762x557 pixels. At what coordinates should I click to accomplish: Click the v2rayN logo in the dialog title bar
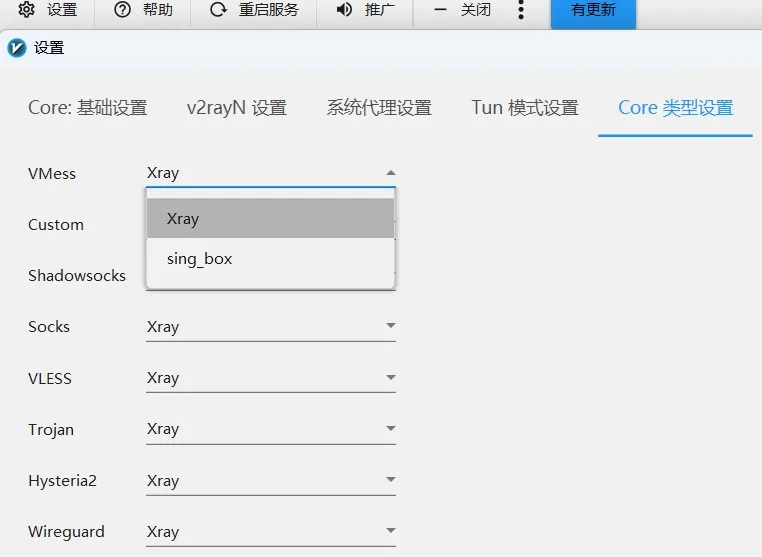coord(17,48)
